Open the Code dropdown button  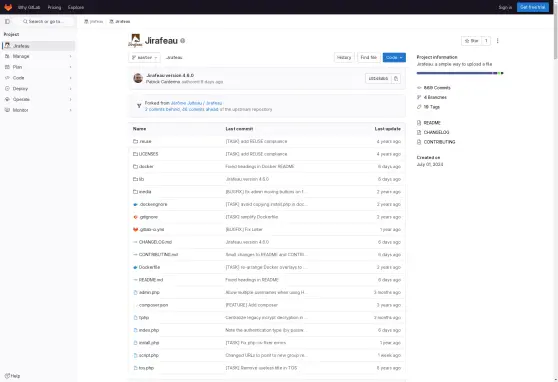(394, 57)
